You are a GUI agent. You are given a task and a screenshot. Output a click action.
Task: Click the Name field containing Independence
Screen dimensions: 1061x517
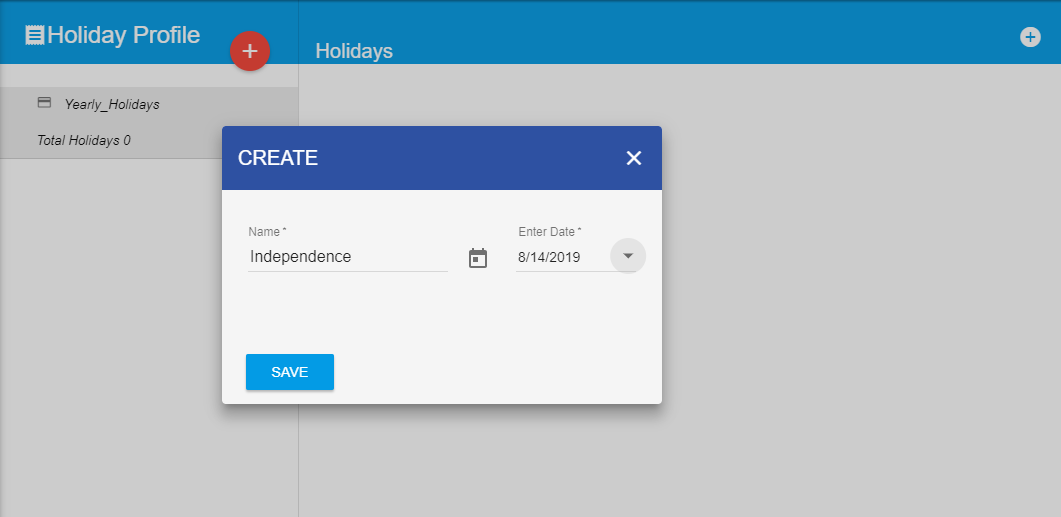click(347, 257)
